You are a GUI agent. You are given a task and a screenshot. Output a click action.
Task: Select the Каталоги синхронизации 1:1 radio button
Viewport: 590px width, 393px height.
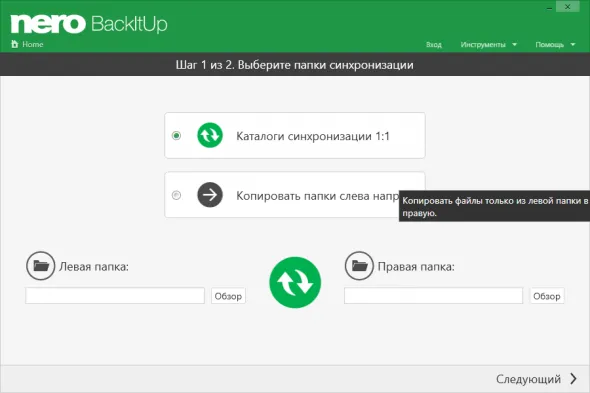(176, 135)
